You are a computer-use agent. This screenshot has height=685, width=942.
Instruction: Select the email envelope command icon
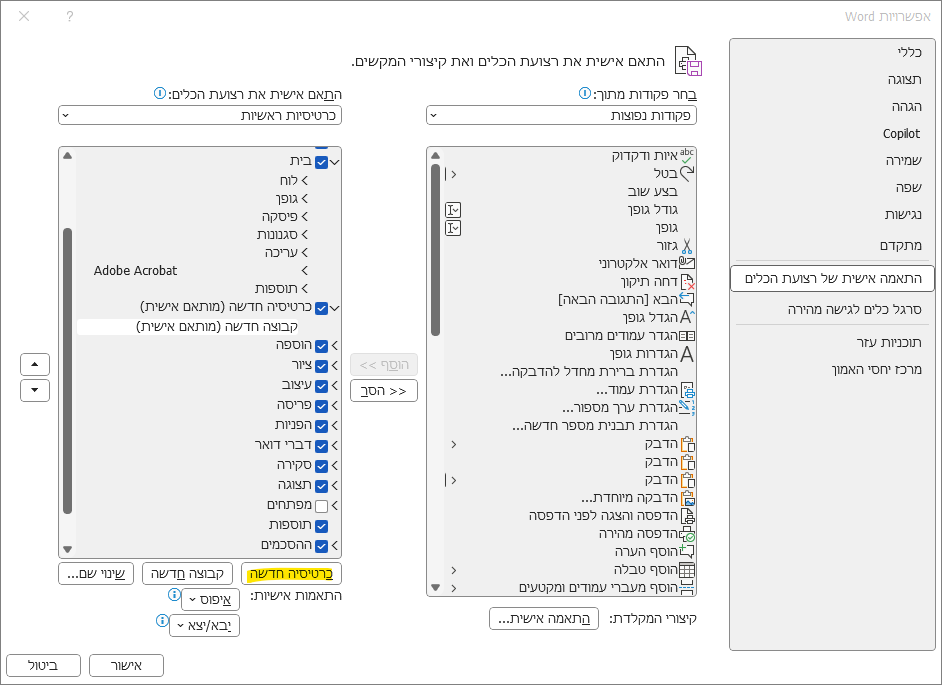(686, 263)
